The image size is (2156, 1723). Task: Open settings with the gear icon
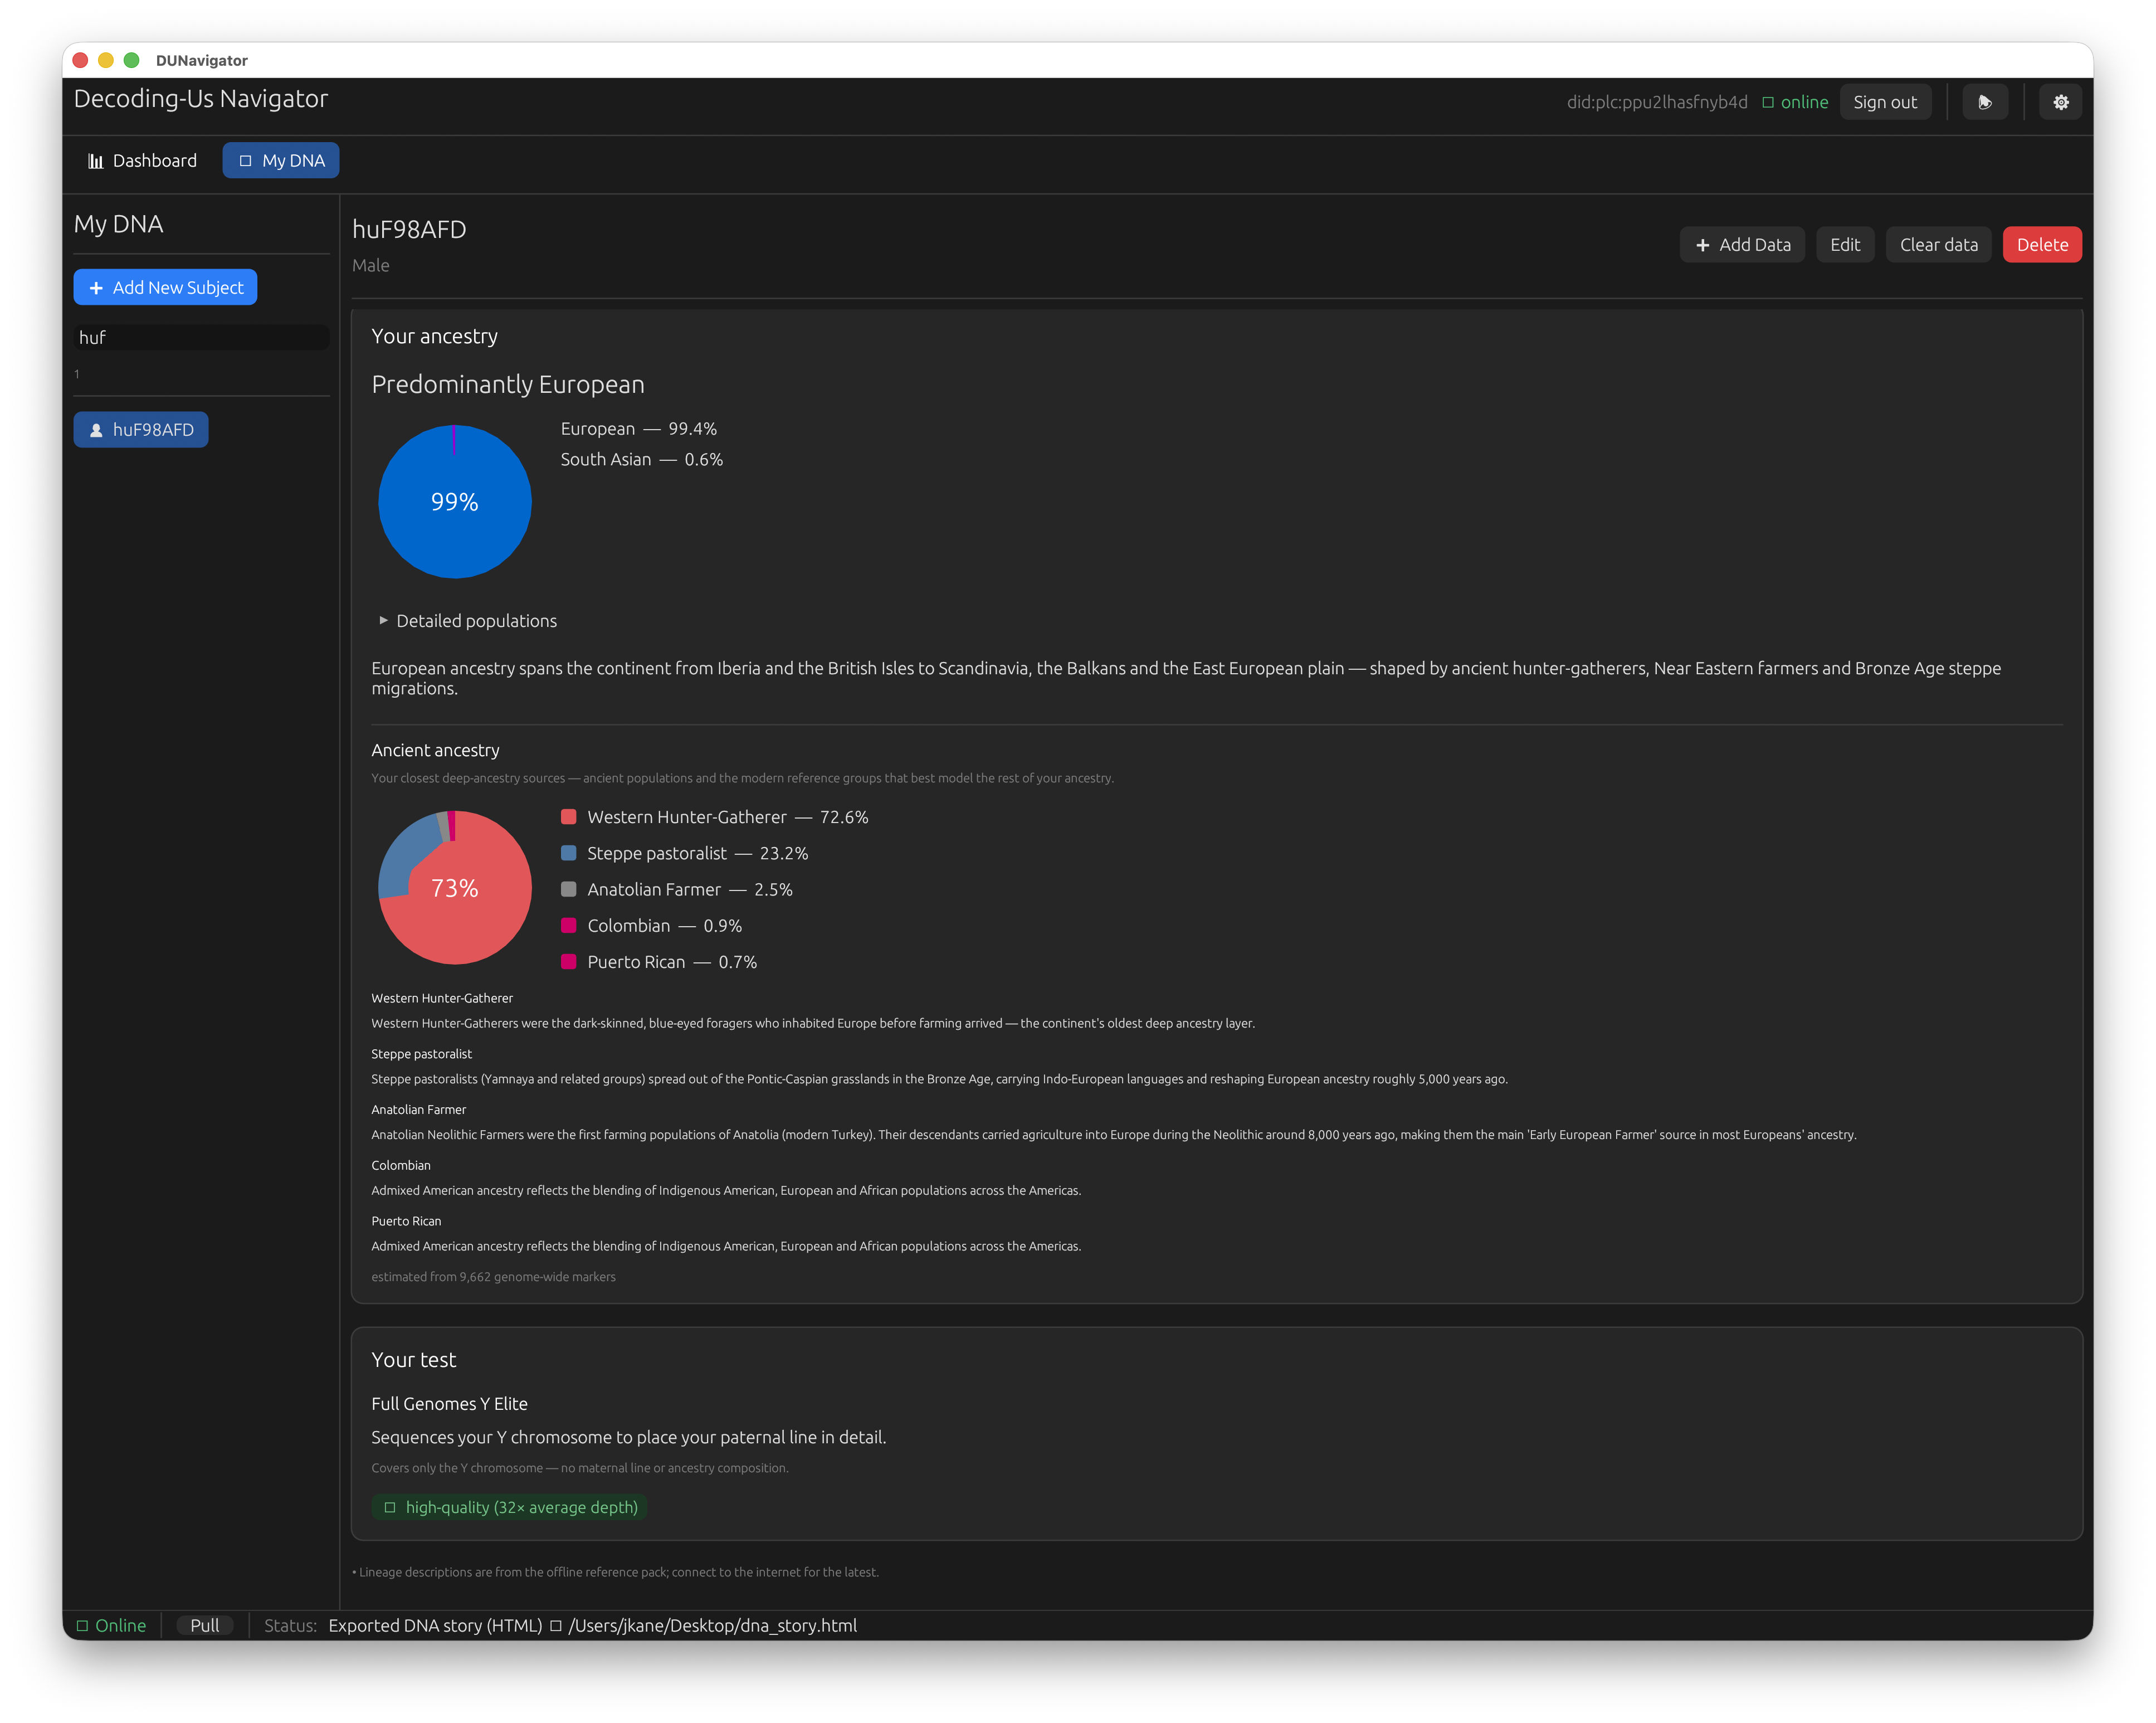pos(2060,102)
